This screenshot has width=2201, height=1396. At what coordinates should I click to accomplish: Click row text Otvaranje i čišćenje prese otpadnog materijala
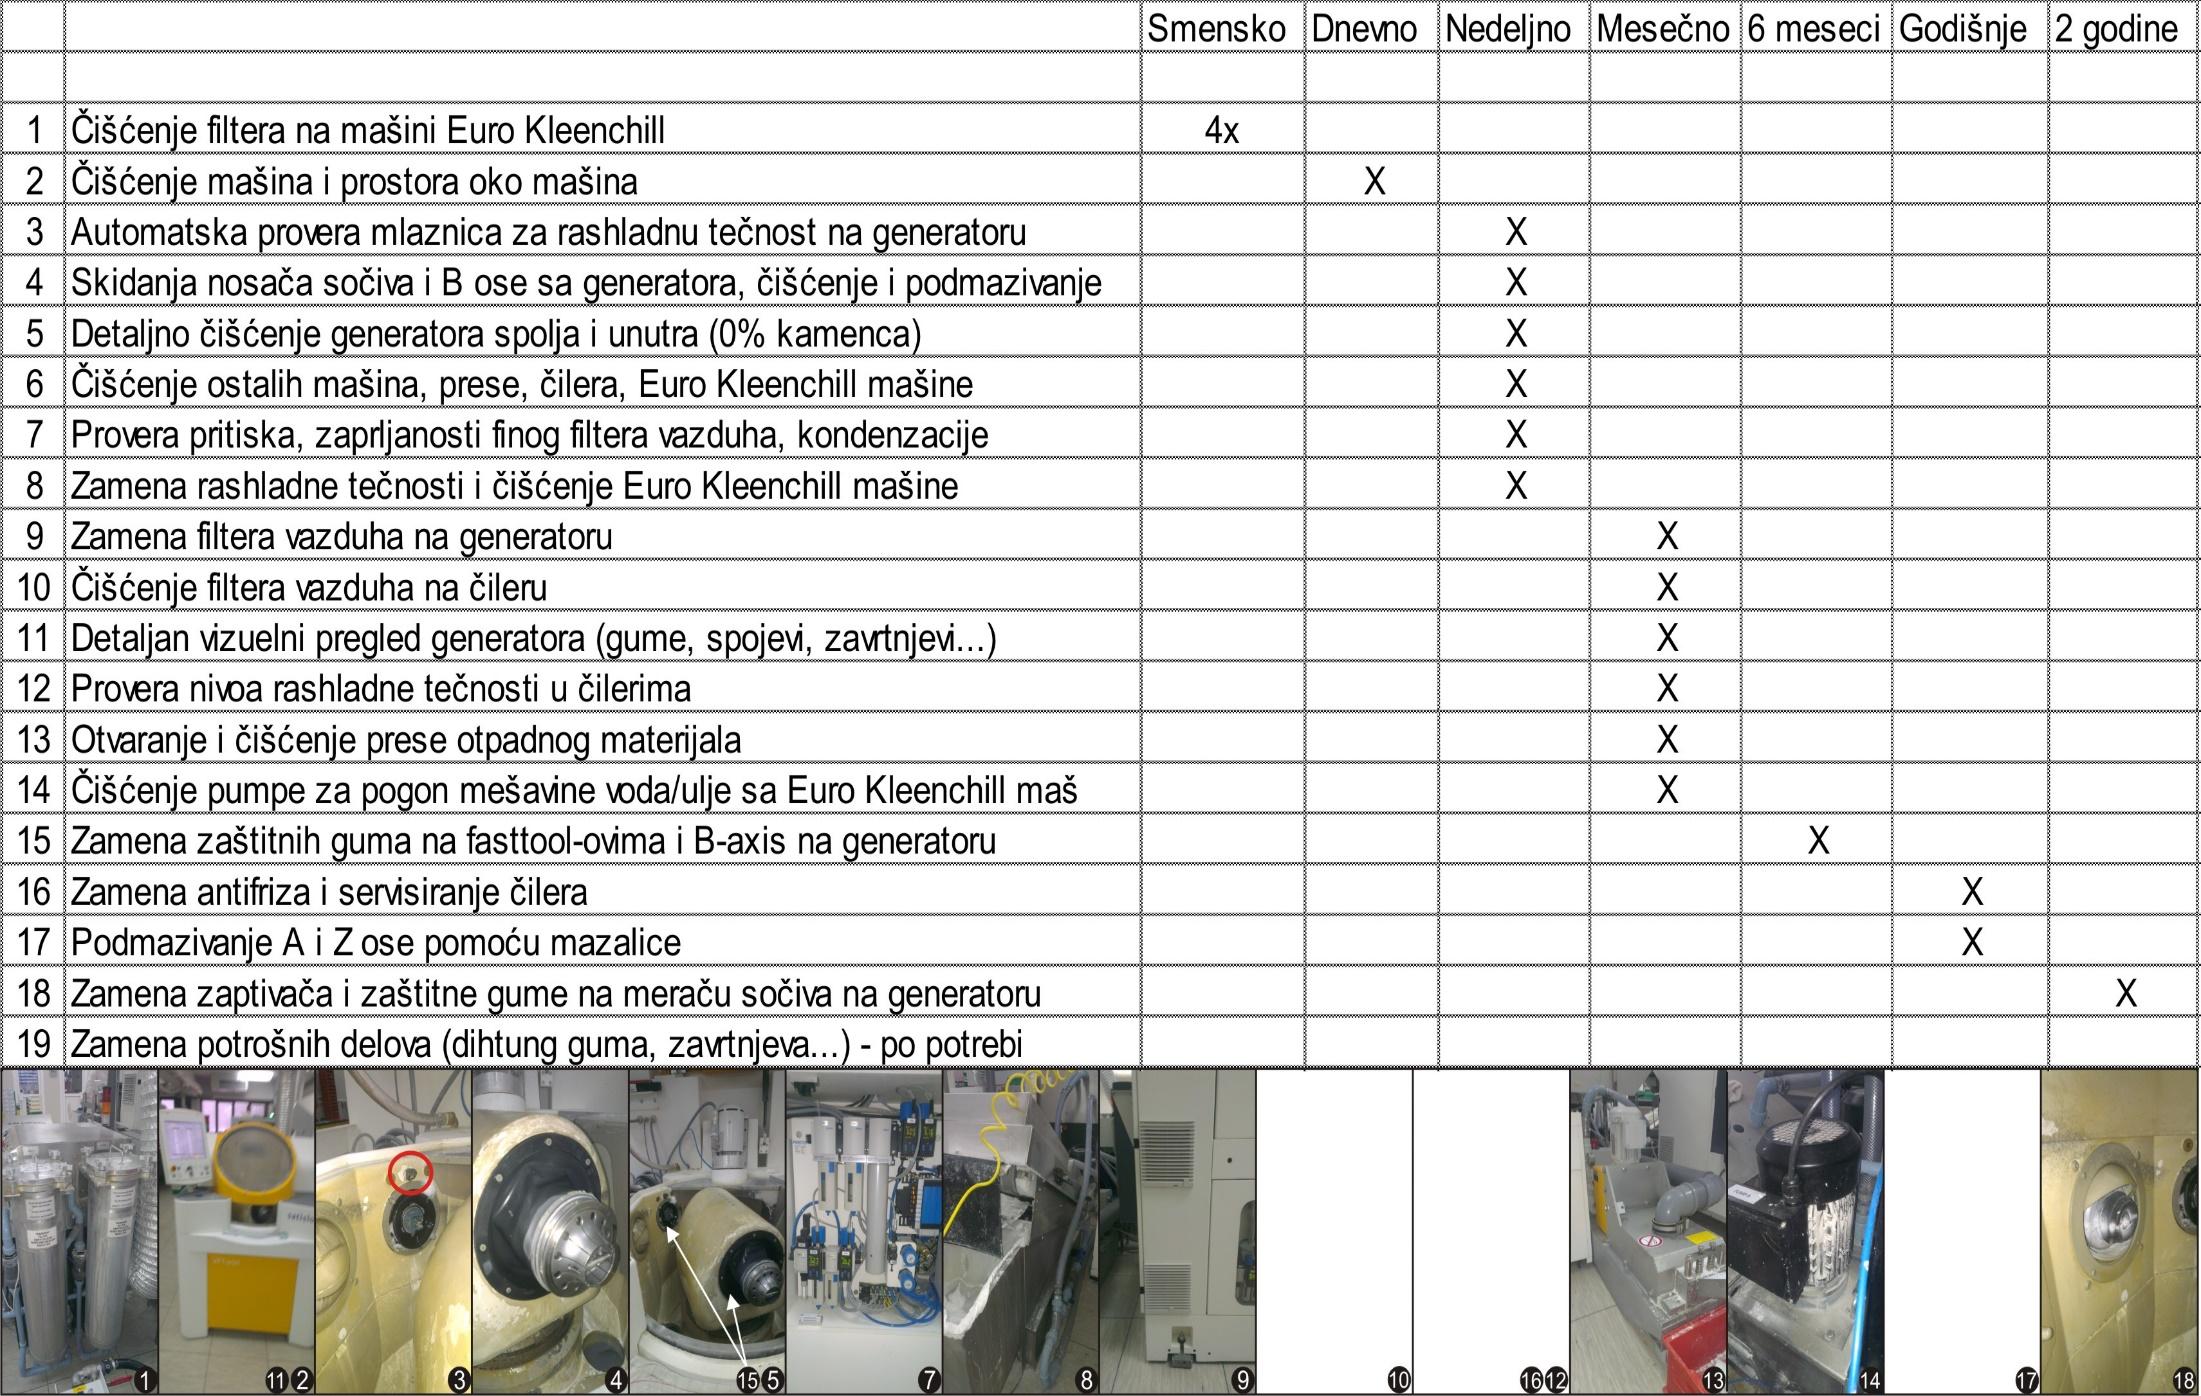(x=406, y=740)
